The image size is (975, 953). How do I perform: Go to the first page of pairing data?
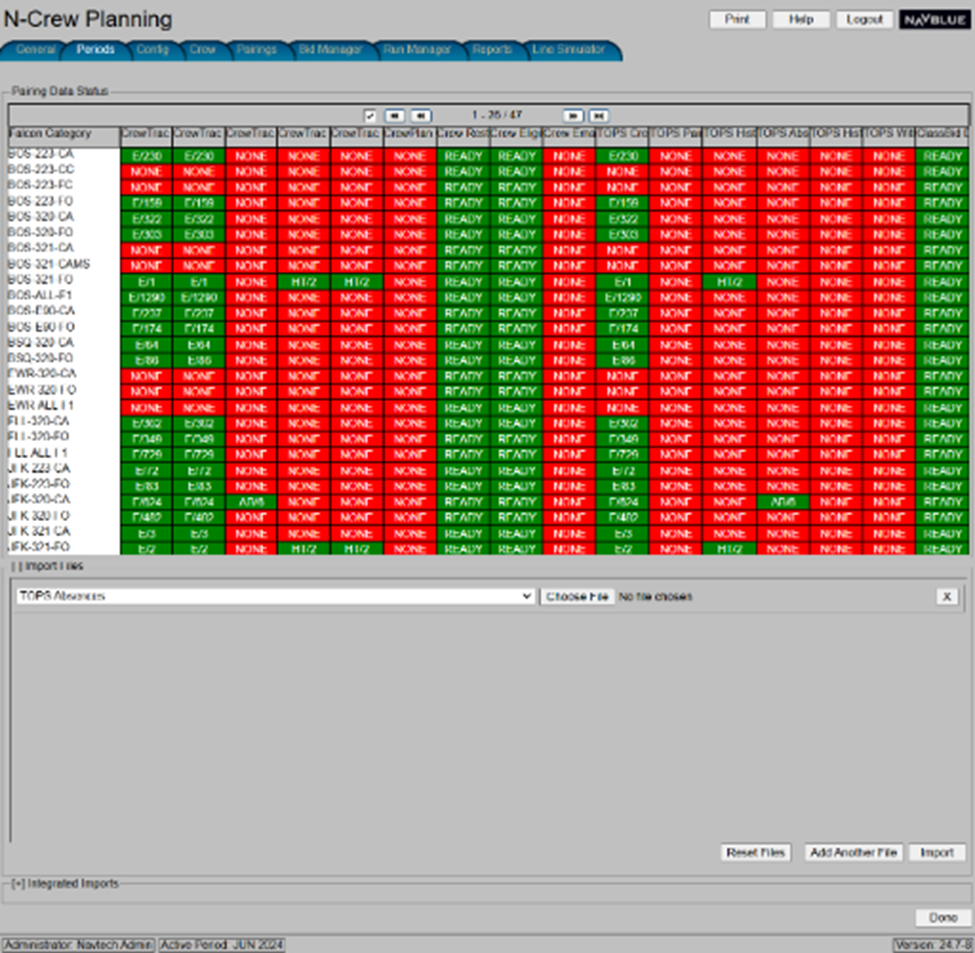pyautogui.click(x=394, y=116)
